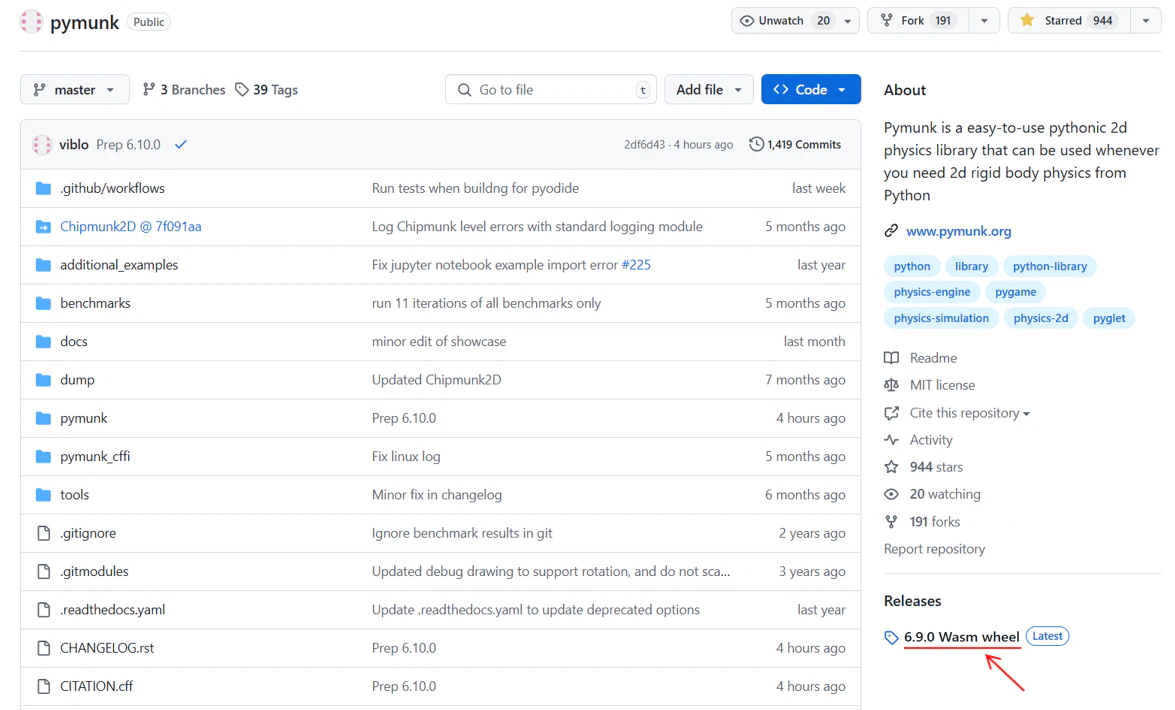1175x710 pixels.
Task: Open 1,419 Commits history
Action: click(795, 144)
